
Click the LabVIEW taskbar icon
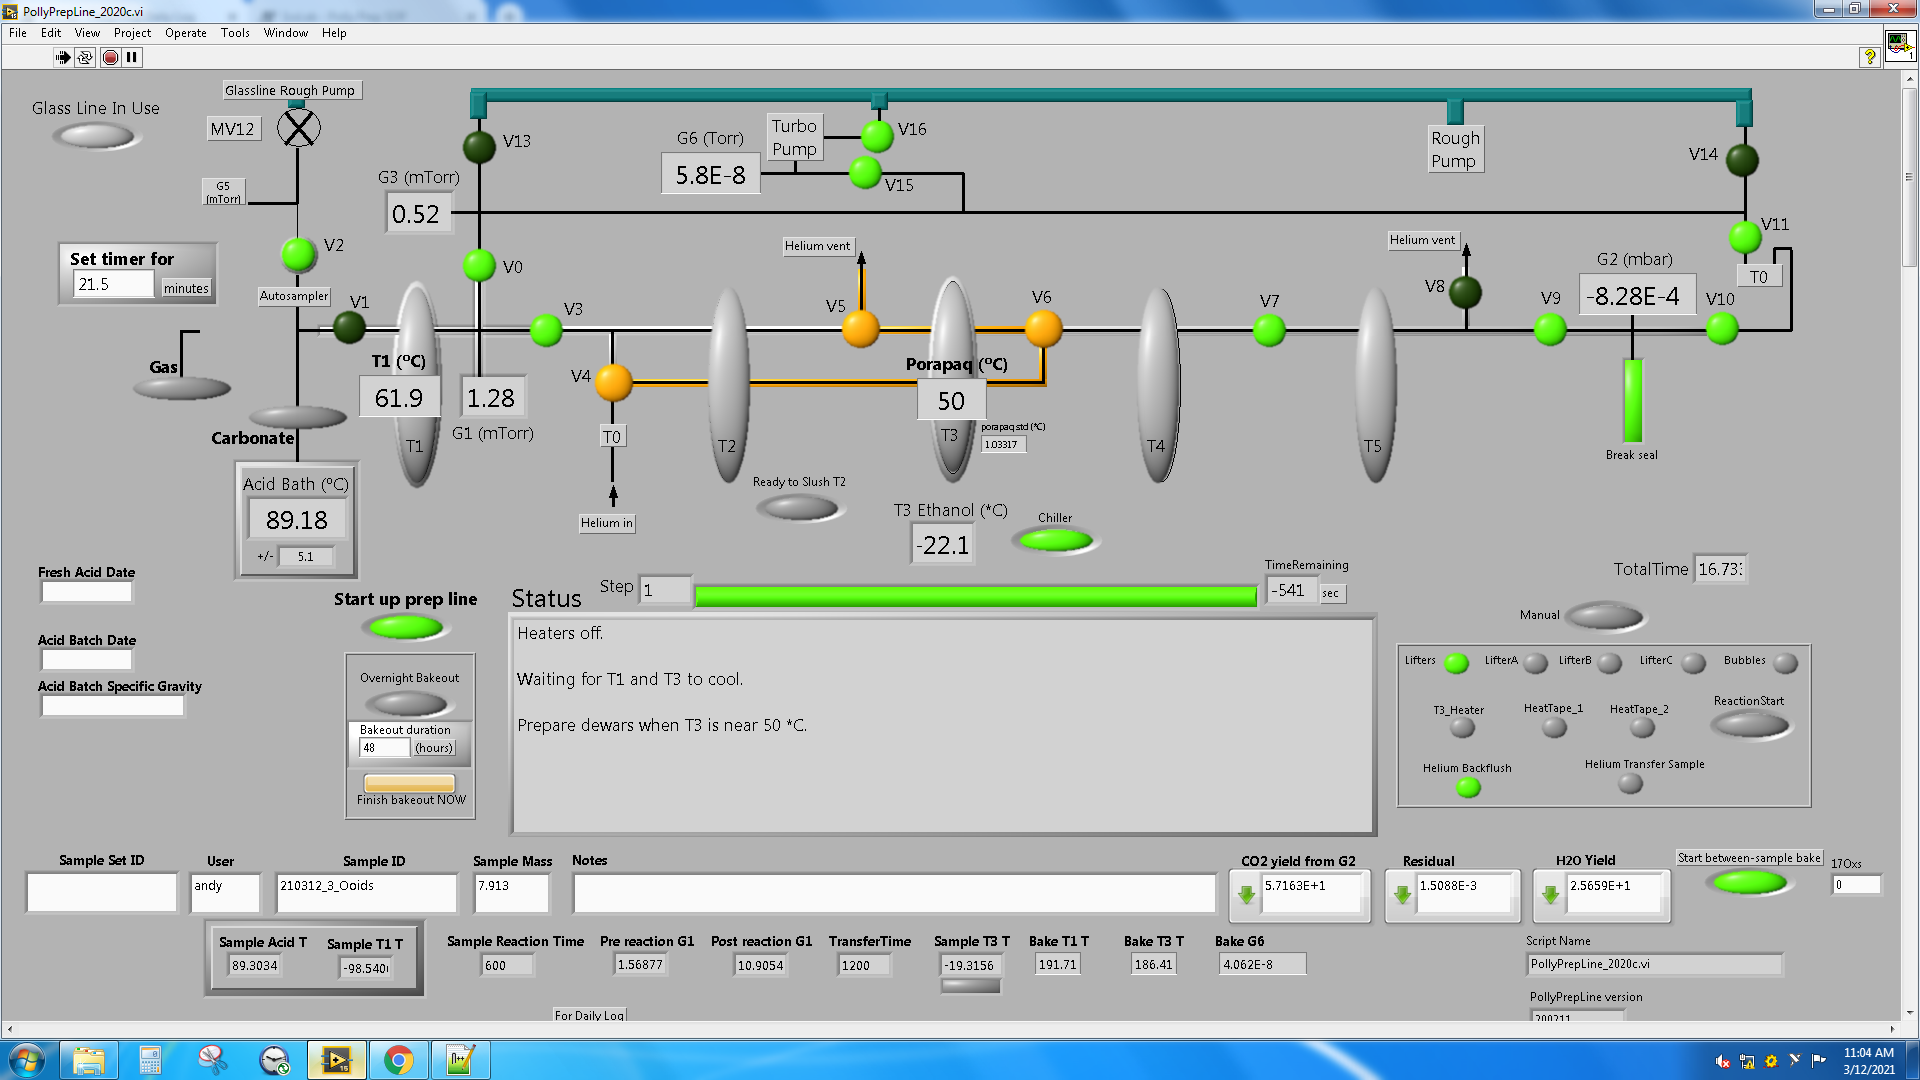pyautogui.click(x=336, y=1060)
